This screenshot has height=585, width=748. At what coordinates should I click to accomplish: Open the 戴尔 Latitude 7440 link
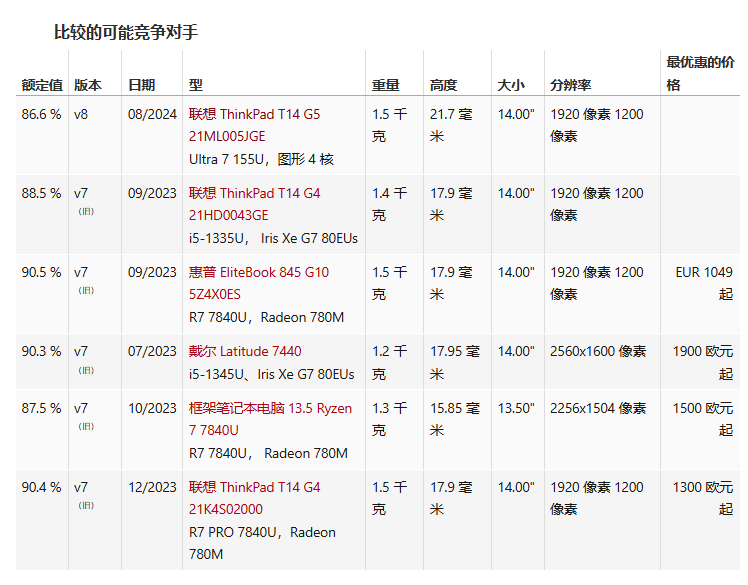coord(245,351)
